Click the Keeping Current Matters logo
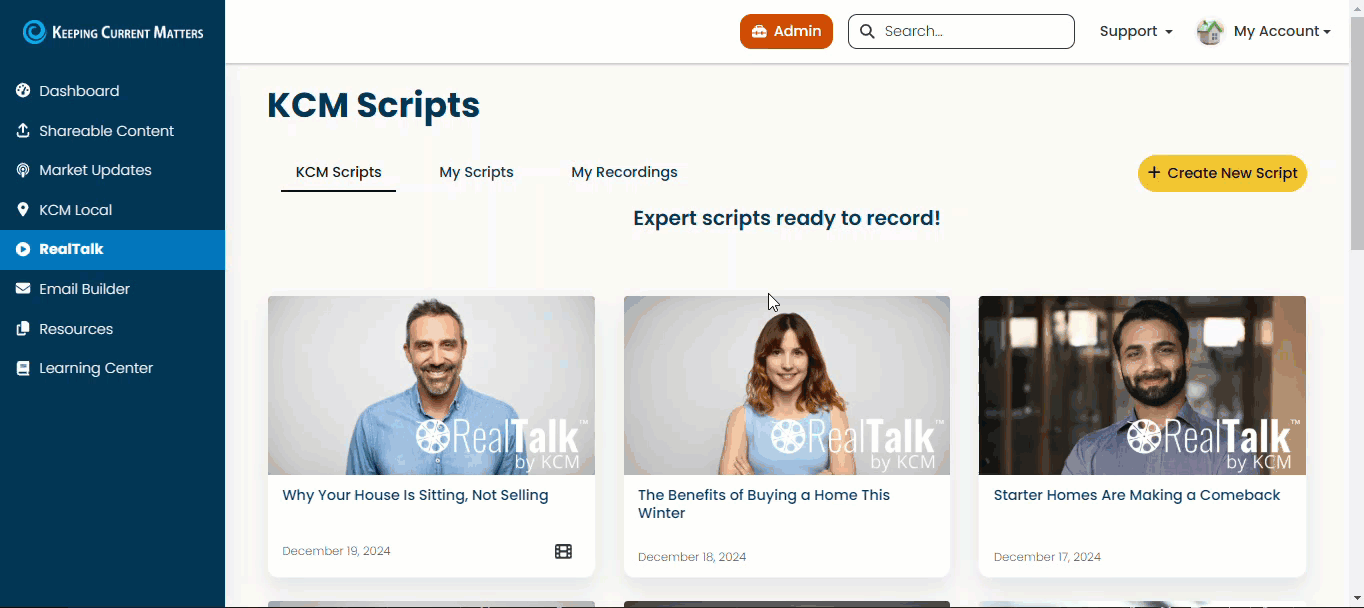 [113, 32]
